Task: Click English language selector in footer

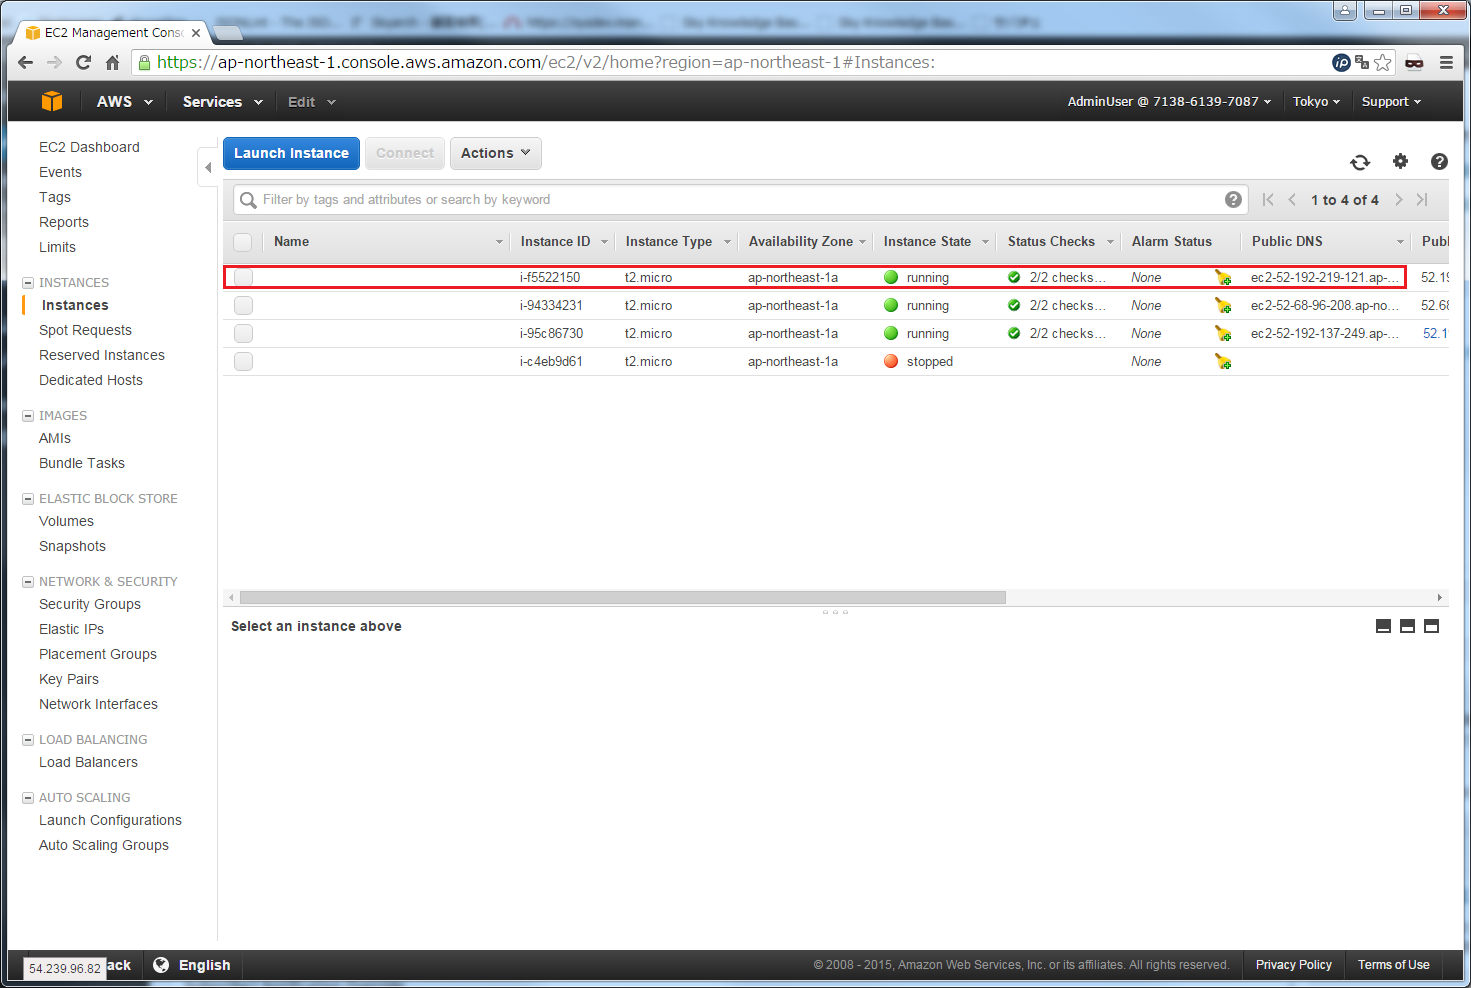Action: coord(204,965)
